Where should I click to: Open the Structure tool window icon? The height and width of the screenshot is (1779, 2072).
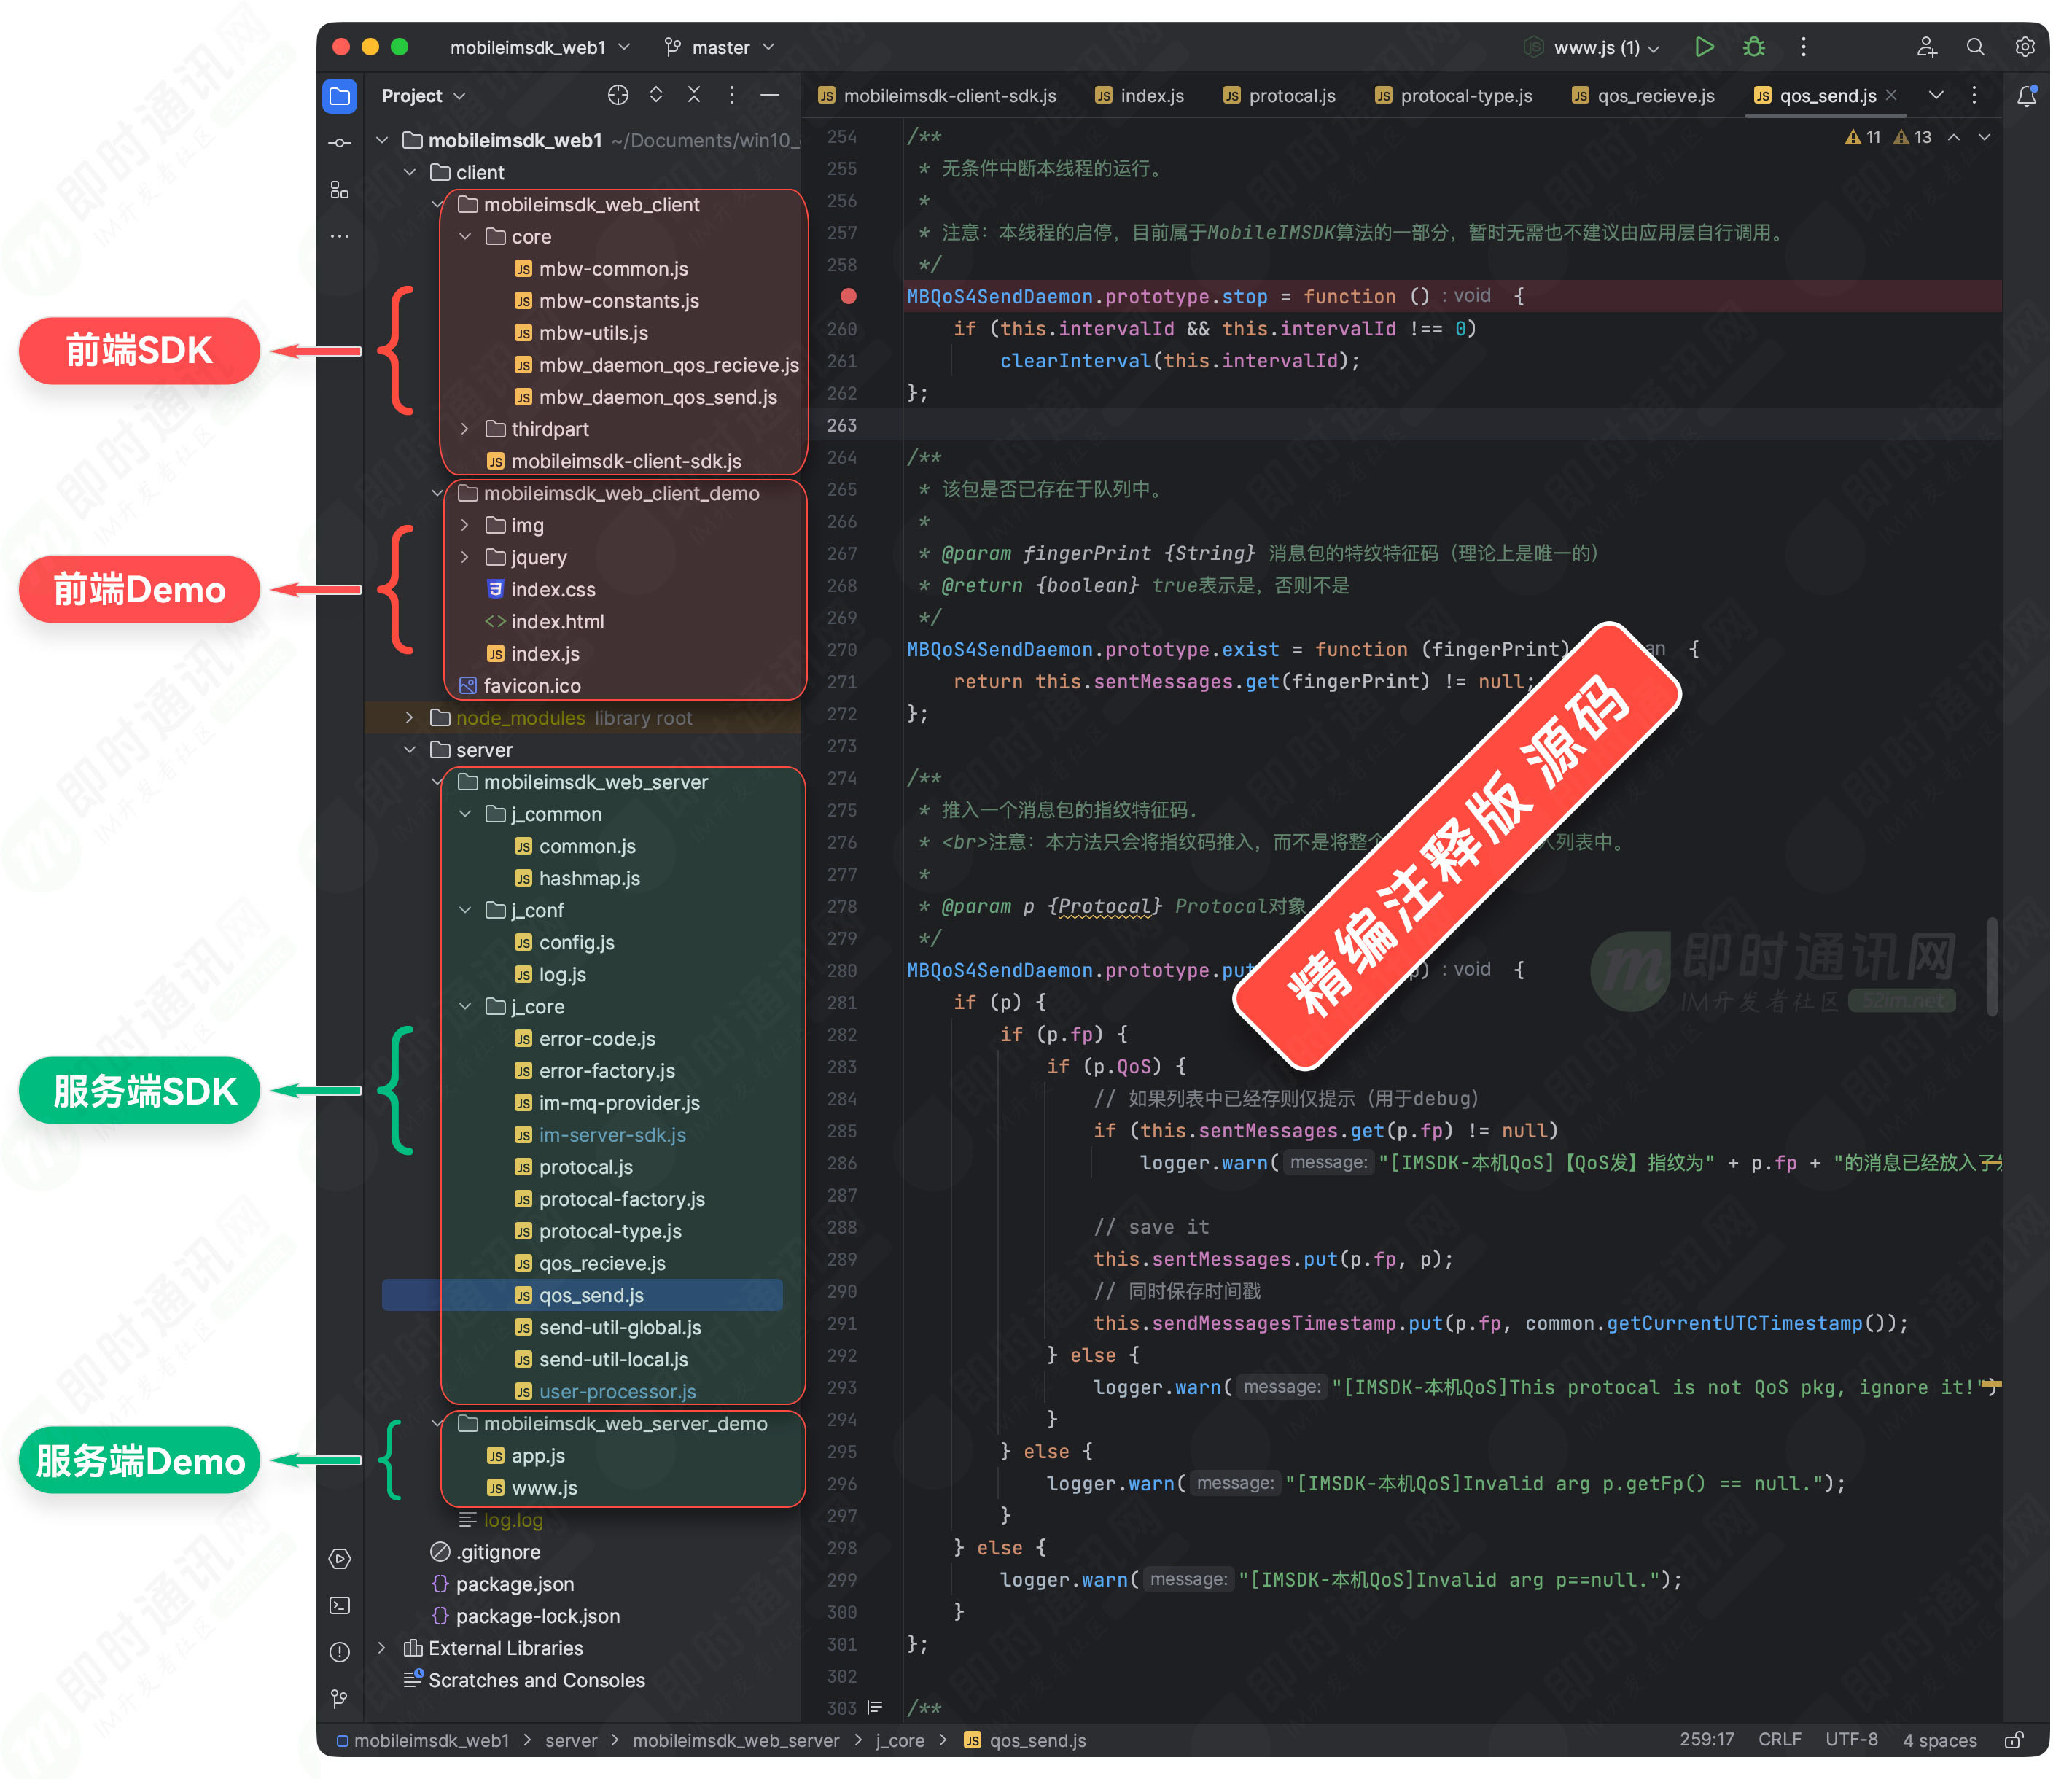340,190
